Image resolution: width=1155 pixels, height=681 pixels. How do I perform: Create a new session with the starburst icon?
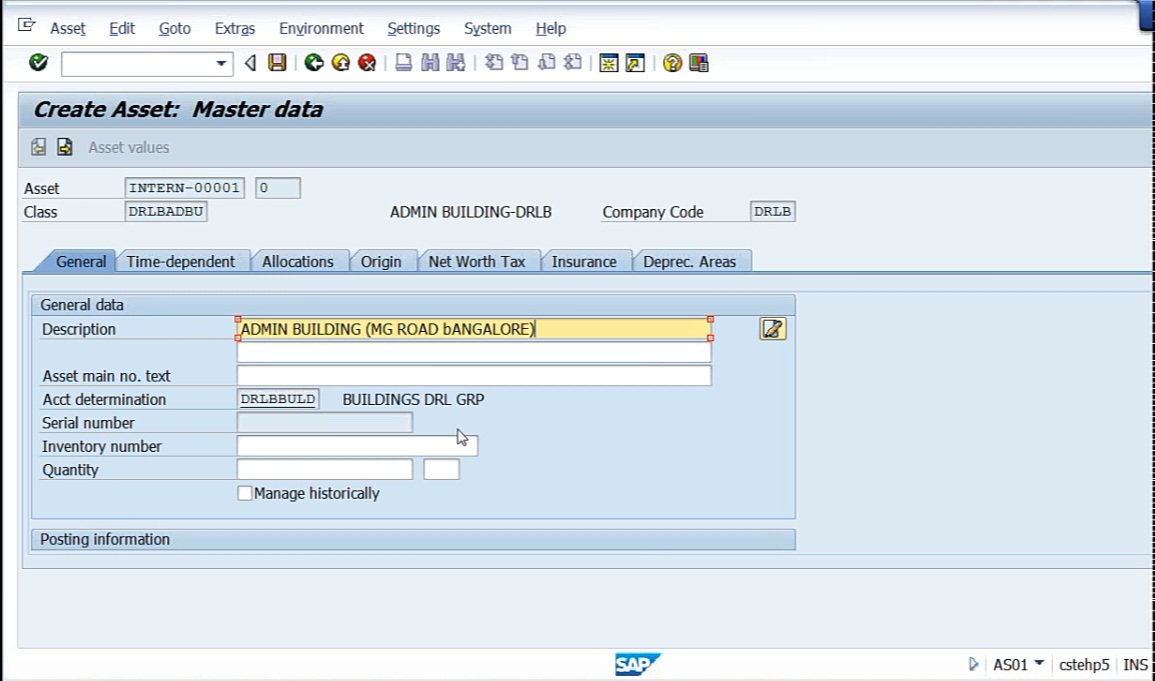pyautogui.click(x=608, y=63)
